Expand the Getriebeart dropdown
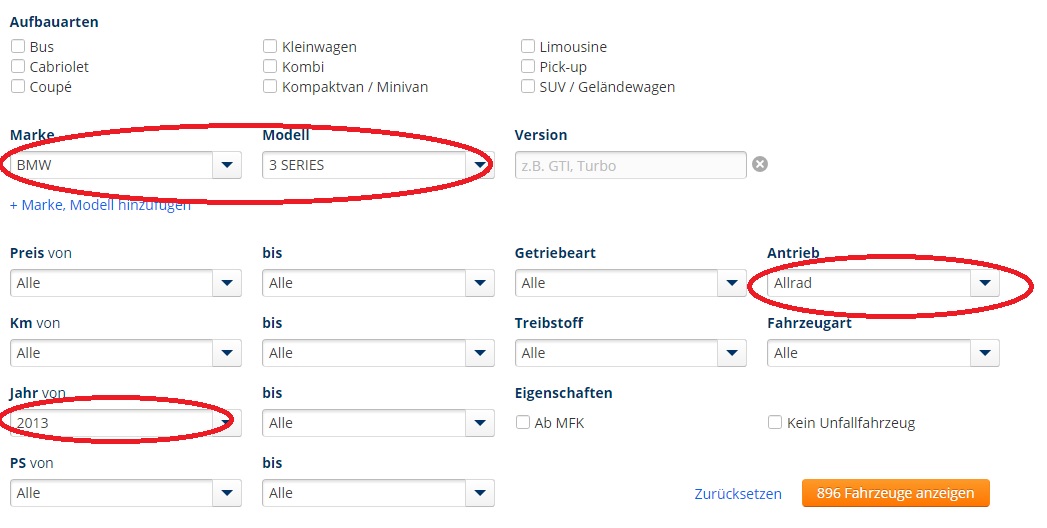This screenshot has width=1047, height=528. (630, 283)
